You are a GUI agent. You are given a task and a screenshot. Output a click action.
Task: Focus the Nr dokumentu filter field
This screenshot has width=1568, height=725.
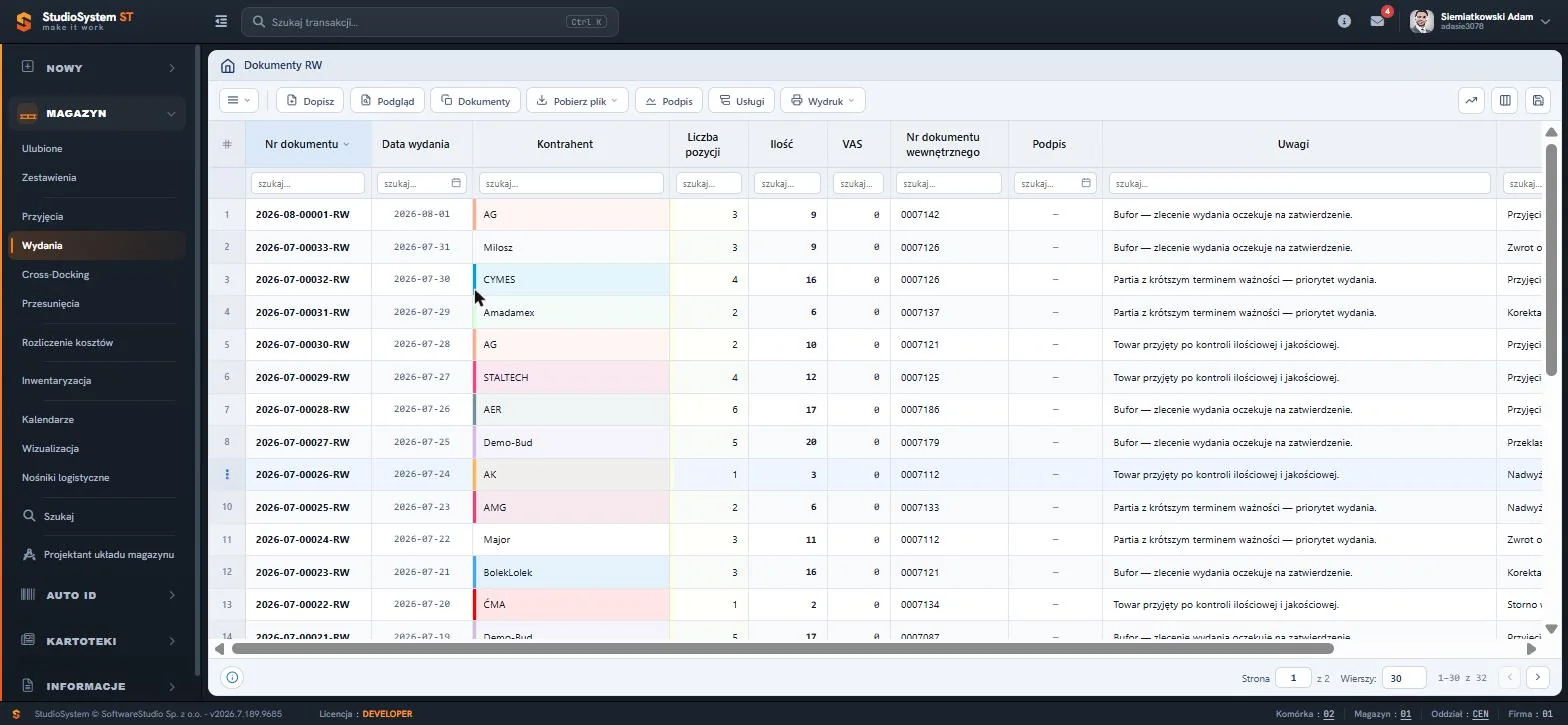pyautogui.click(x=307, y=183)
